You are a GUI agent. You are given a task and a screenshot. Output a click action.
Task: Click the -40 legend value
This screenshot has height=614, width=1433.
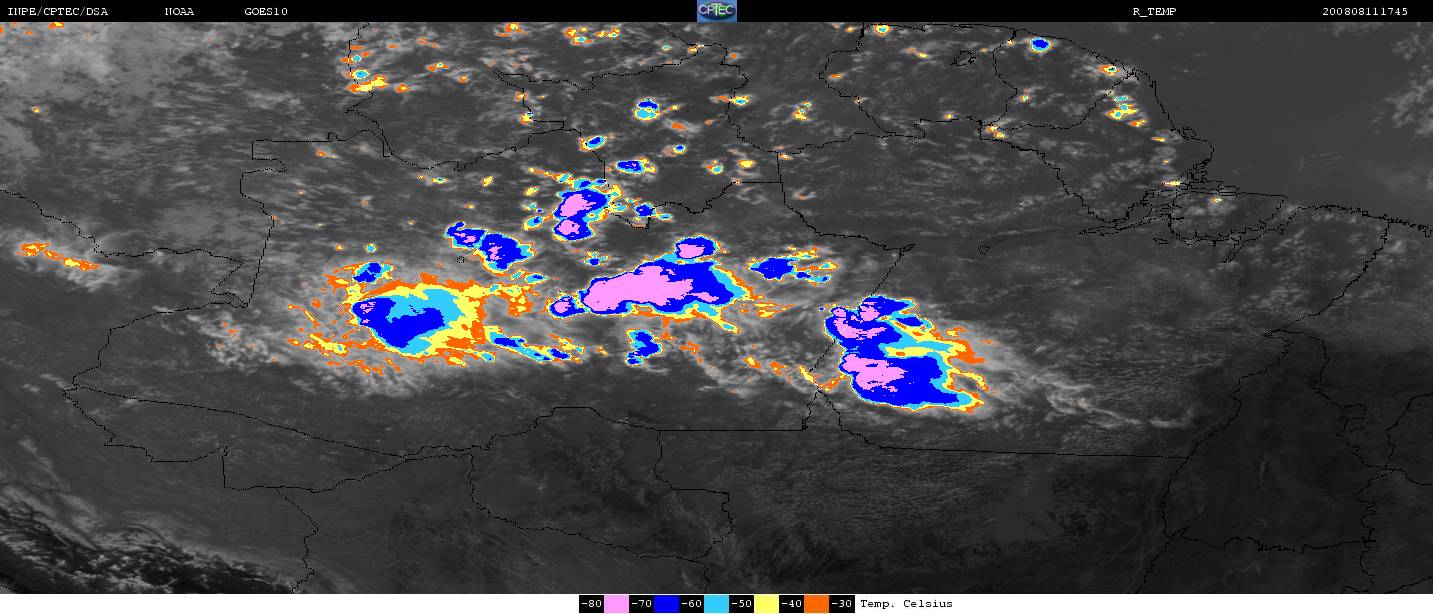click(x=791, y=604)
